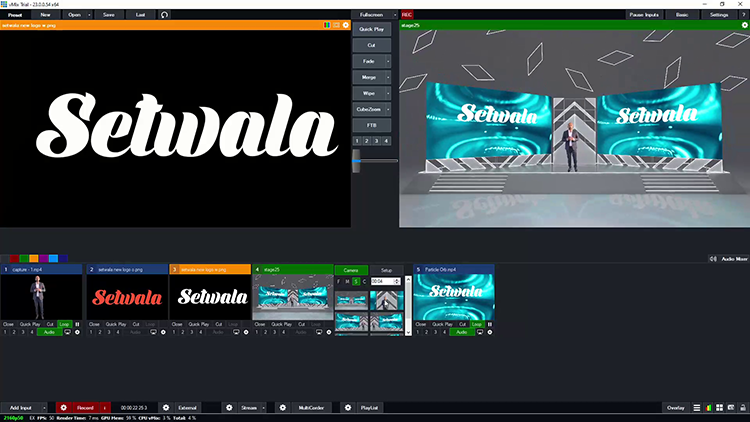This screenshot has width=750, height=422.
Task: Expand the Add Input dropdown arrow
Action: 41,408
